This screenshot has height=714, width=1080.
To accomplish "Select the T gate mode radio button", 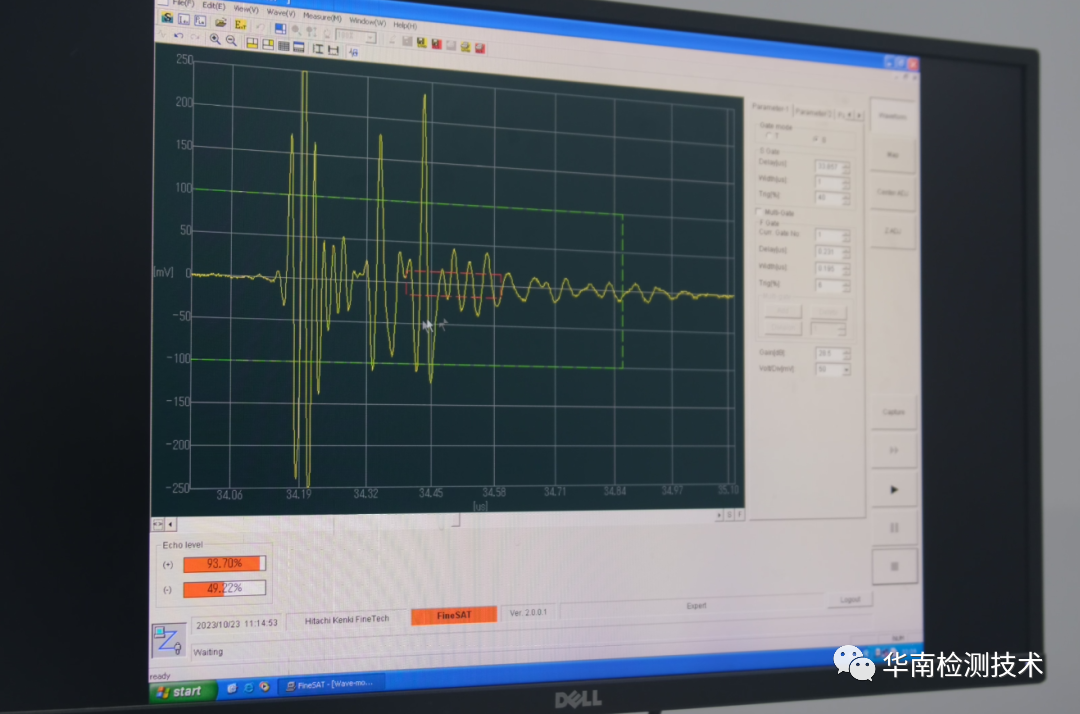I will click(x=768, y=136).
